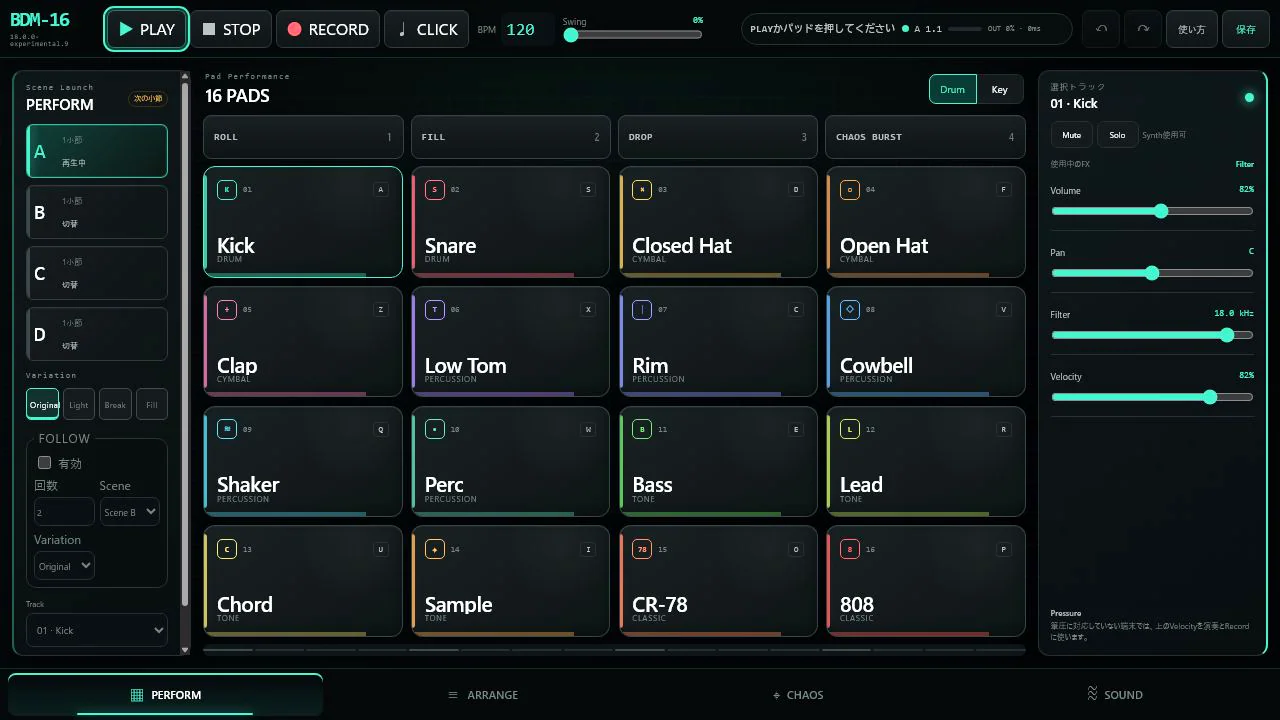Solo the selected Kick track
The height and width of the screenshot is (720, 1280).
(1117, 135)
